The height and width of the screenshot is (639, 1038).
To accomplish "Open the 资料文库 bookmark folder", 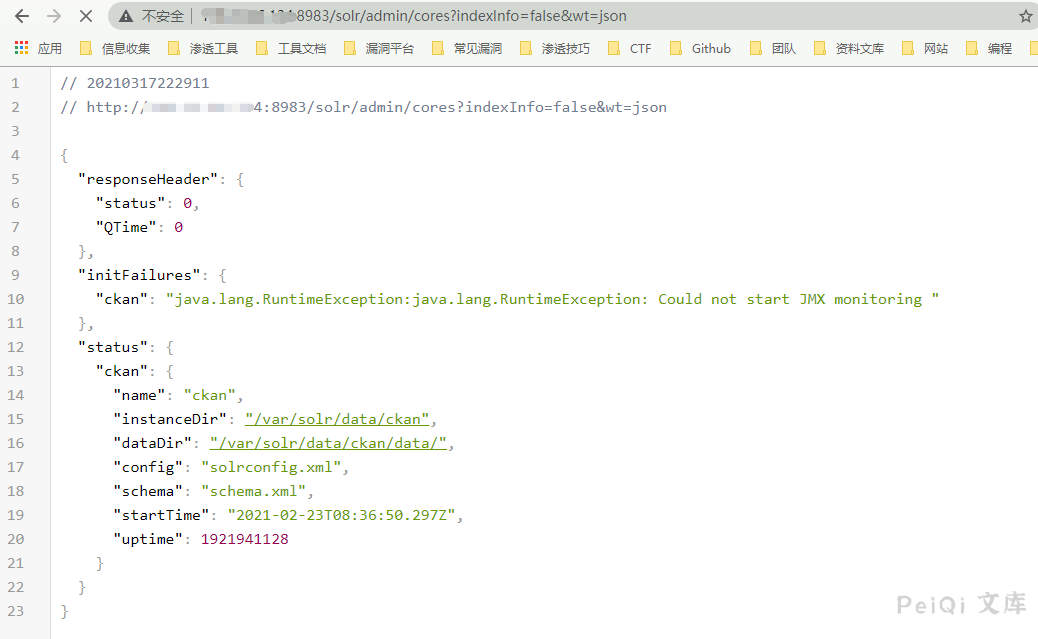I will (x=849, y=48).
